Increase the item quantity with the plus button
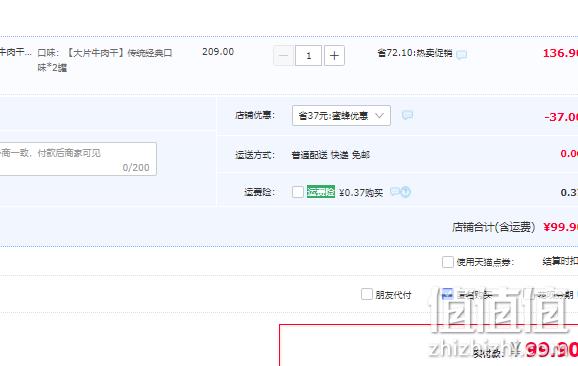578x366 pixels. pos(334,56)
